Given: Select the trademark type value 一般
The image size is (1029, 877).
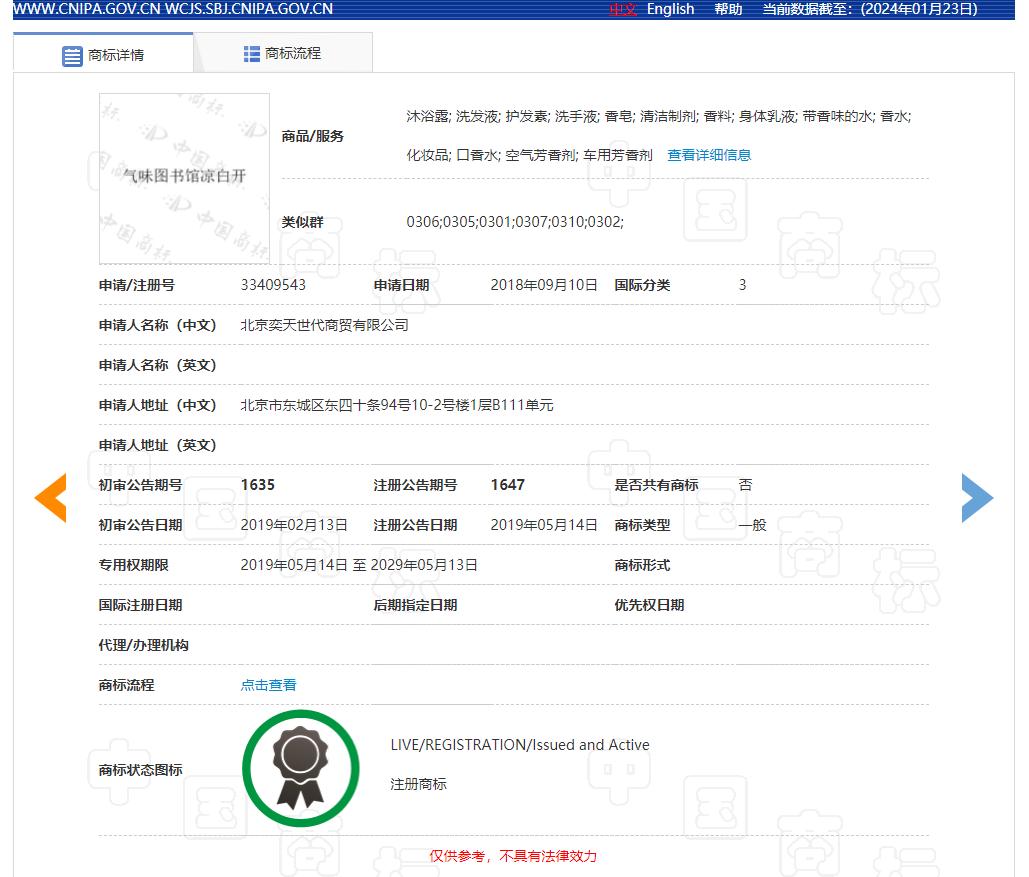Looking at the screenshot, I should pos(752,525).
